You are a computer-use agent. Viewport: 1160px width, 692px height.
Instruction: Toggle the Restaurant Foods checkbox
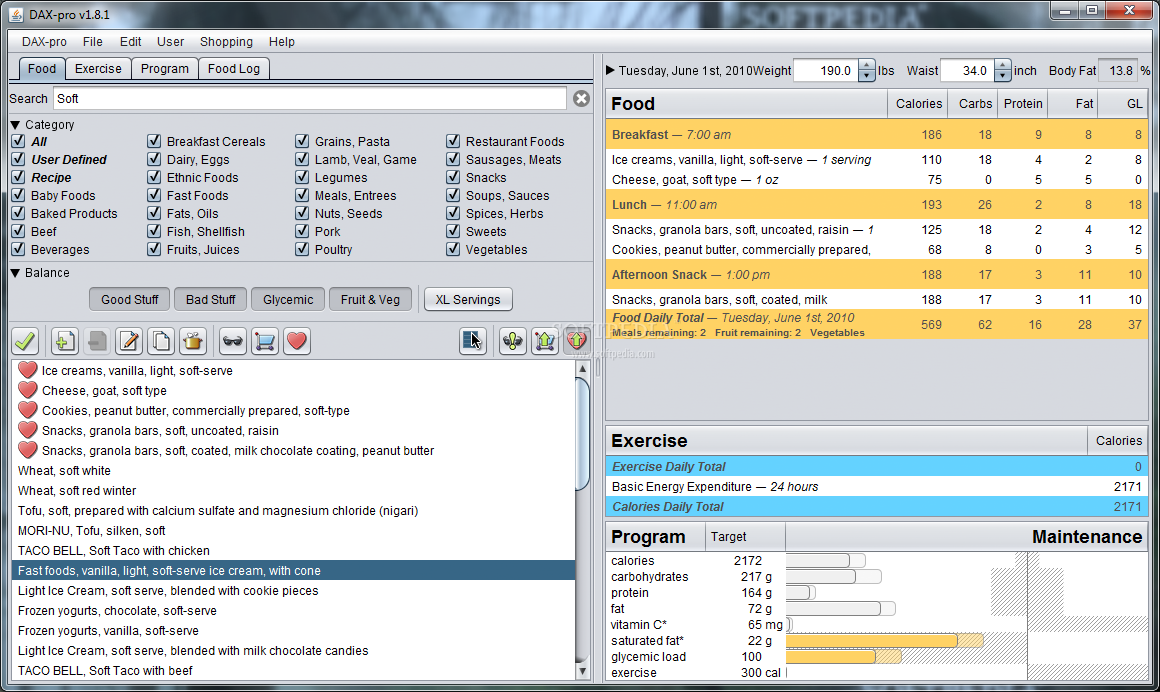(453, 141)
